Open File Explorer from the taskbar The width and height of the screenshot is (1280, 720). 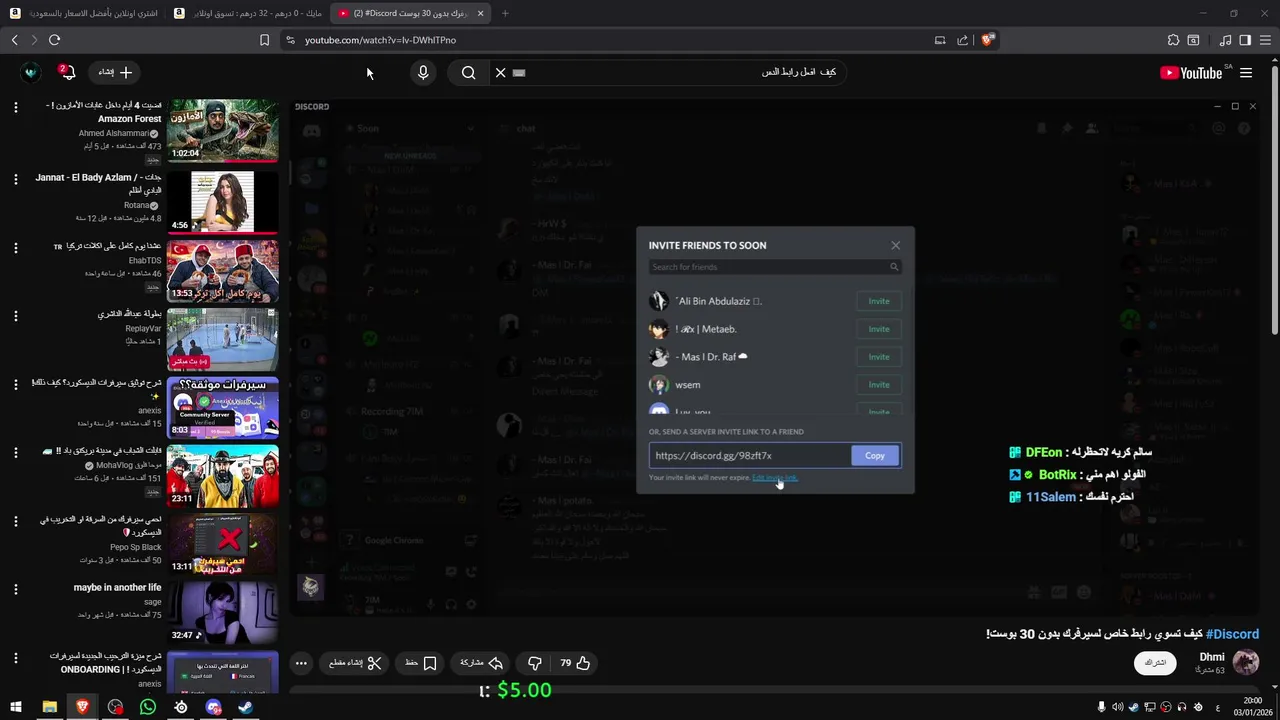click(49, 707)
